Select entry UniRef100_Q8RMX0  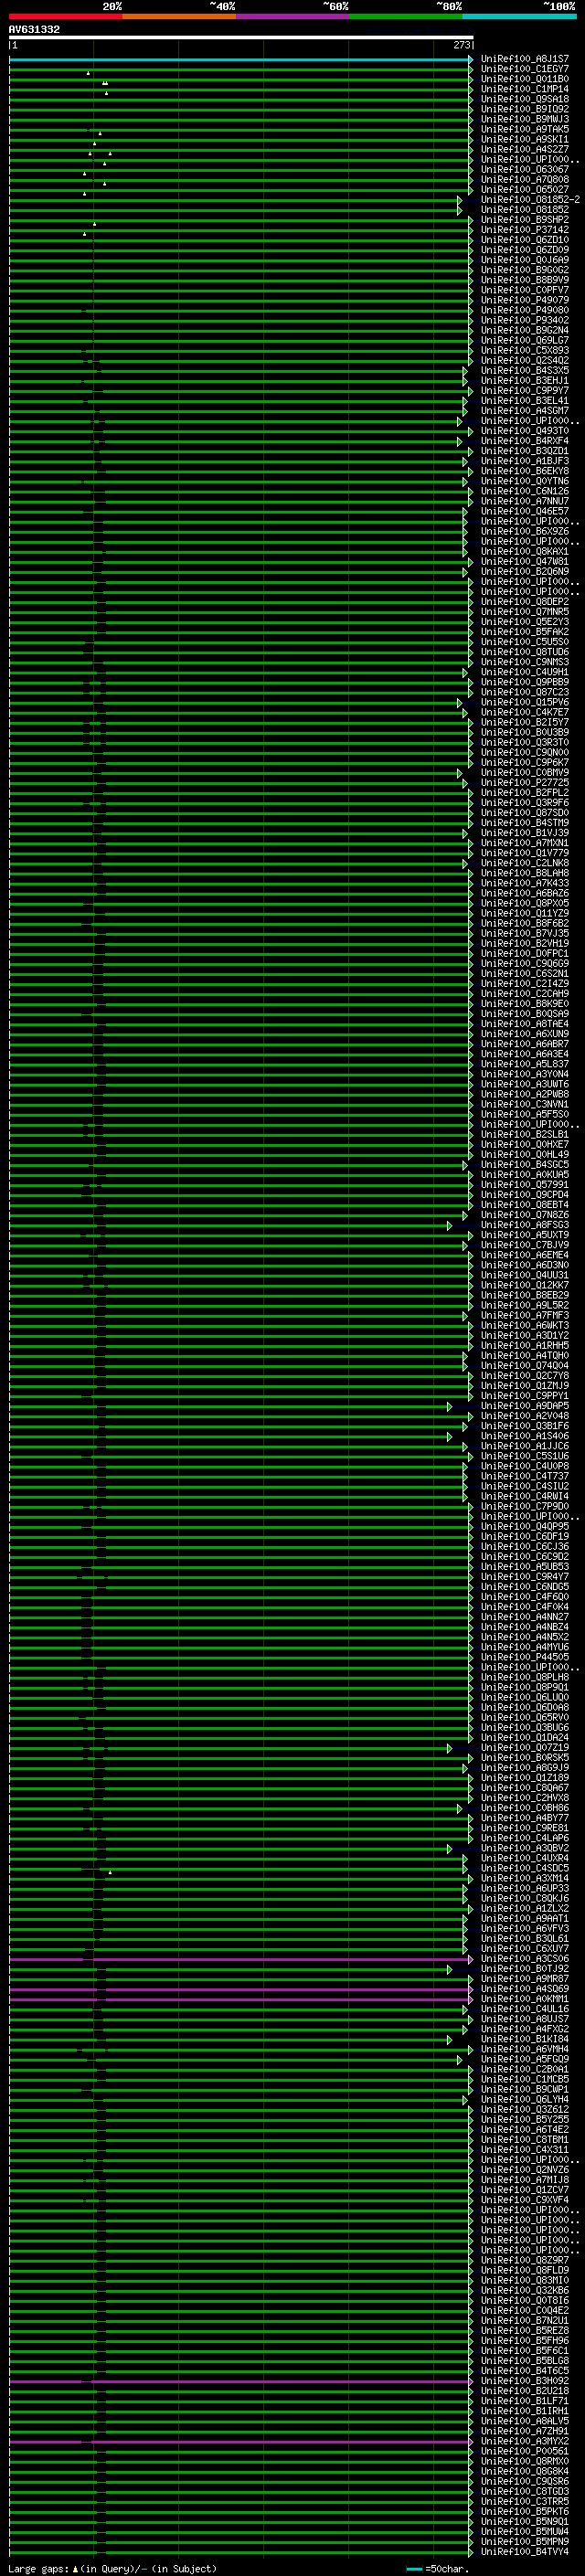tap(525, 2461)
